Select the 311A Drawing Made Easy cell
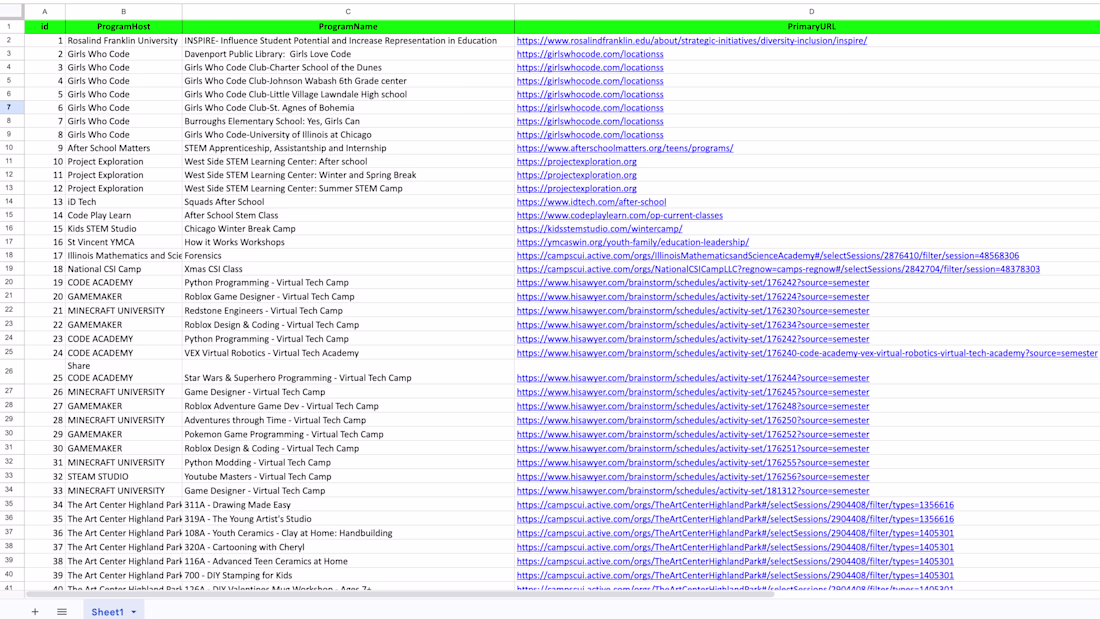Viewport: 1100px width, 619px height. [x=348, y=505]
